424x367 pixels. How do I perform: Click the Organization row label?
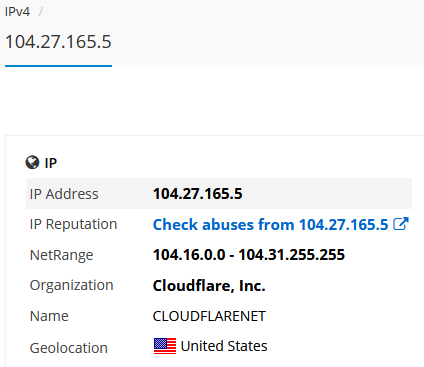click(72, 285)
